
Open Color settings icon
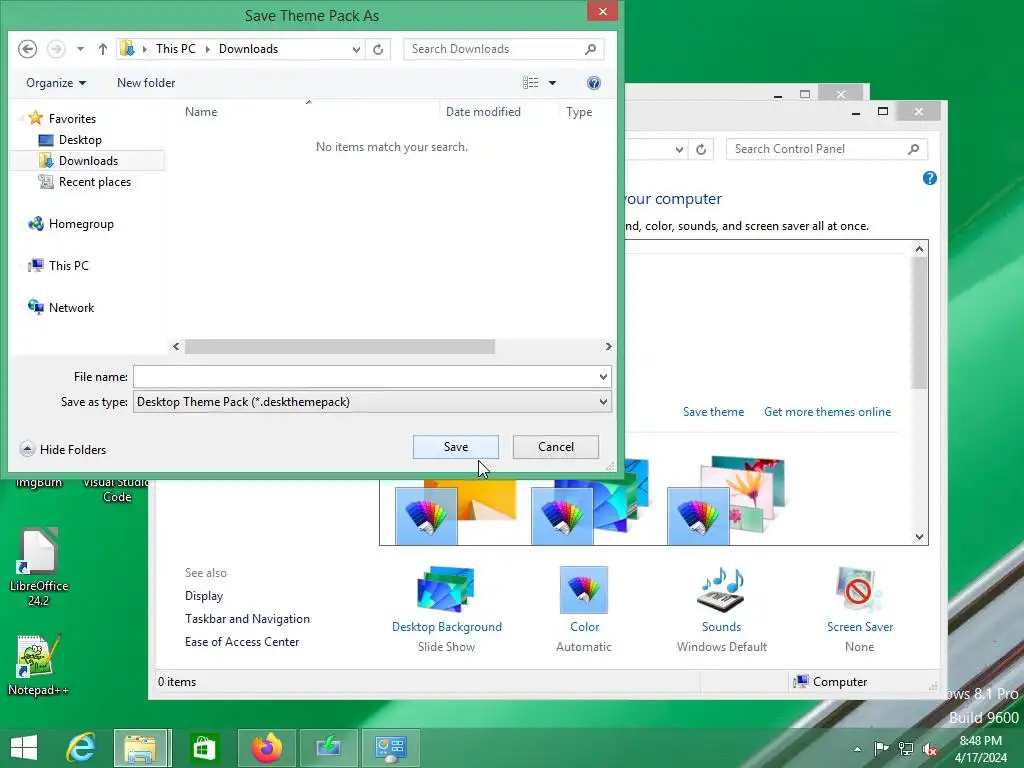[x=584, y=590]
